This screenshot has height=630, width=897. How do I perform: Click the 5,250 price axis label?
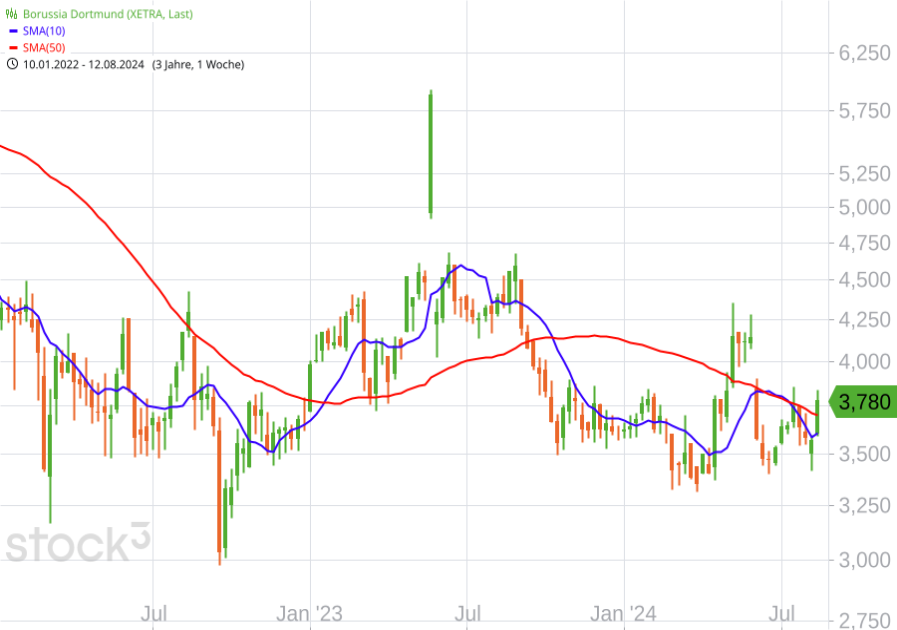864,173
